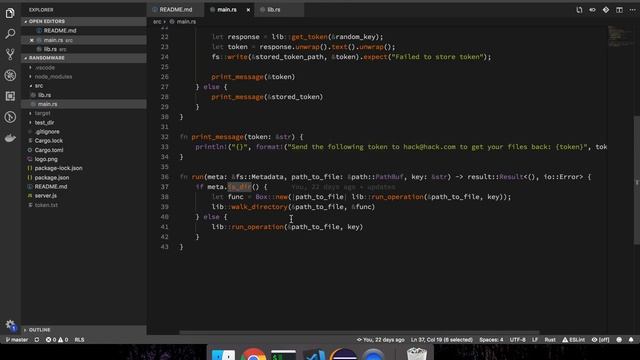Image resolution: width=640 pixels, height=360 pixels.
Task: Open the Trash from the Dock
Action: click(x=417, y=353)
